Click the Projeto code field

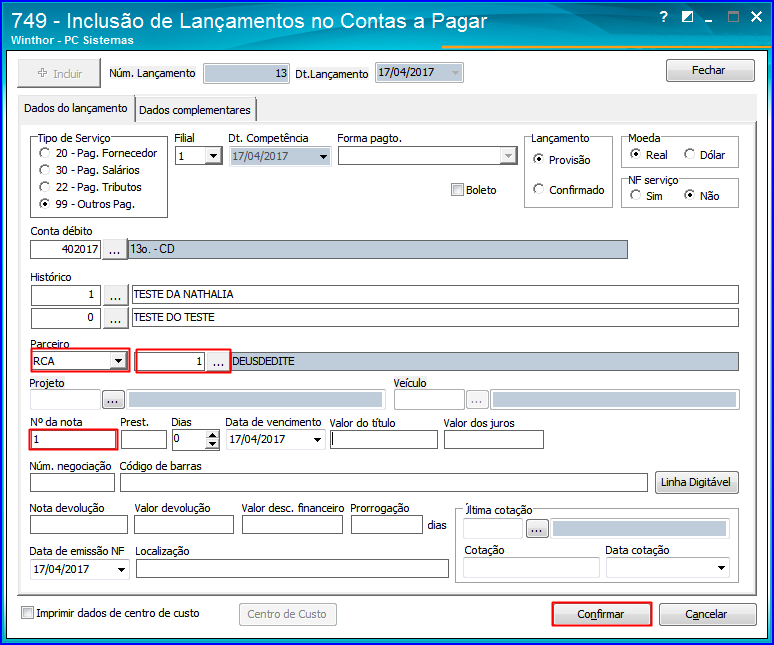(65, 399)
